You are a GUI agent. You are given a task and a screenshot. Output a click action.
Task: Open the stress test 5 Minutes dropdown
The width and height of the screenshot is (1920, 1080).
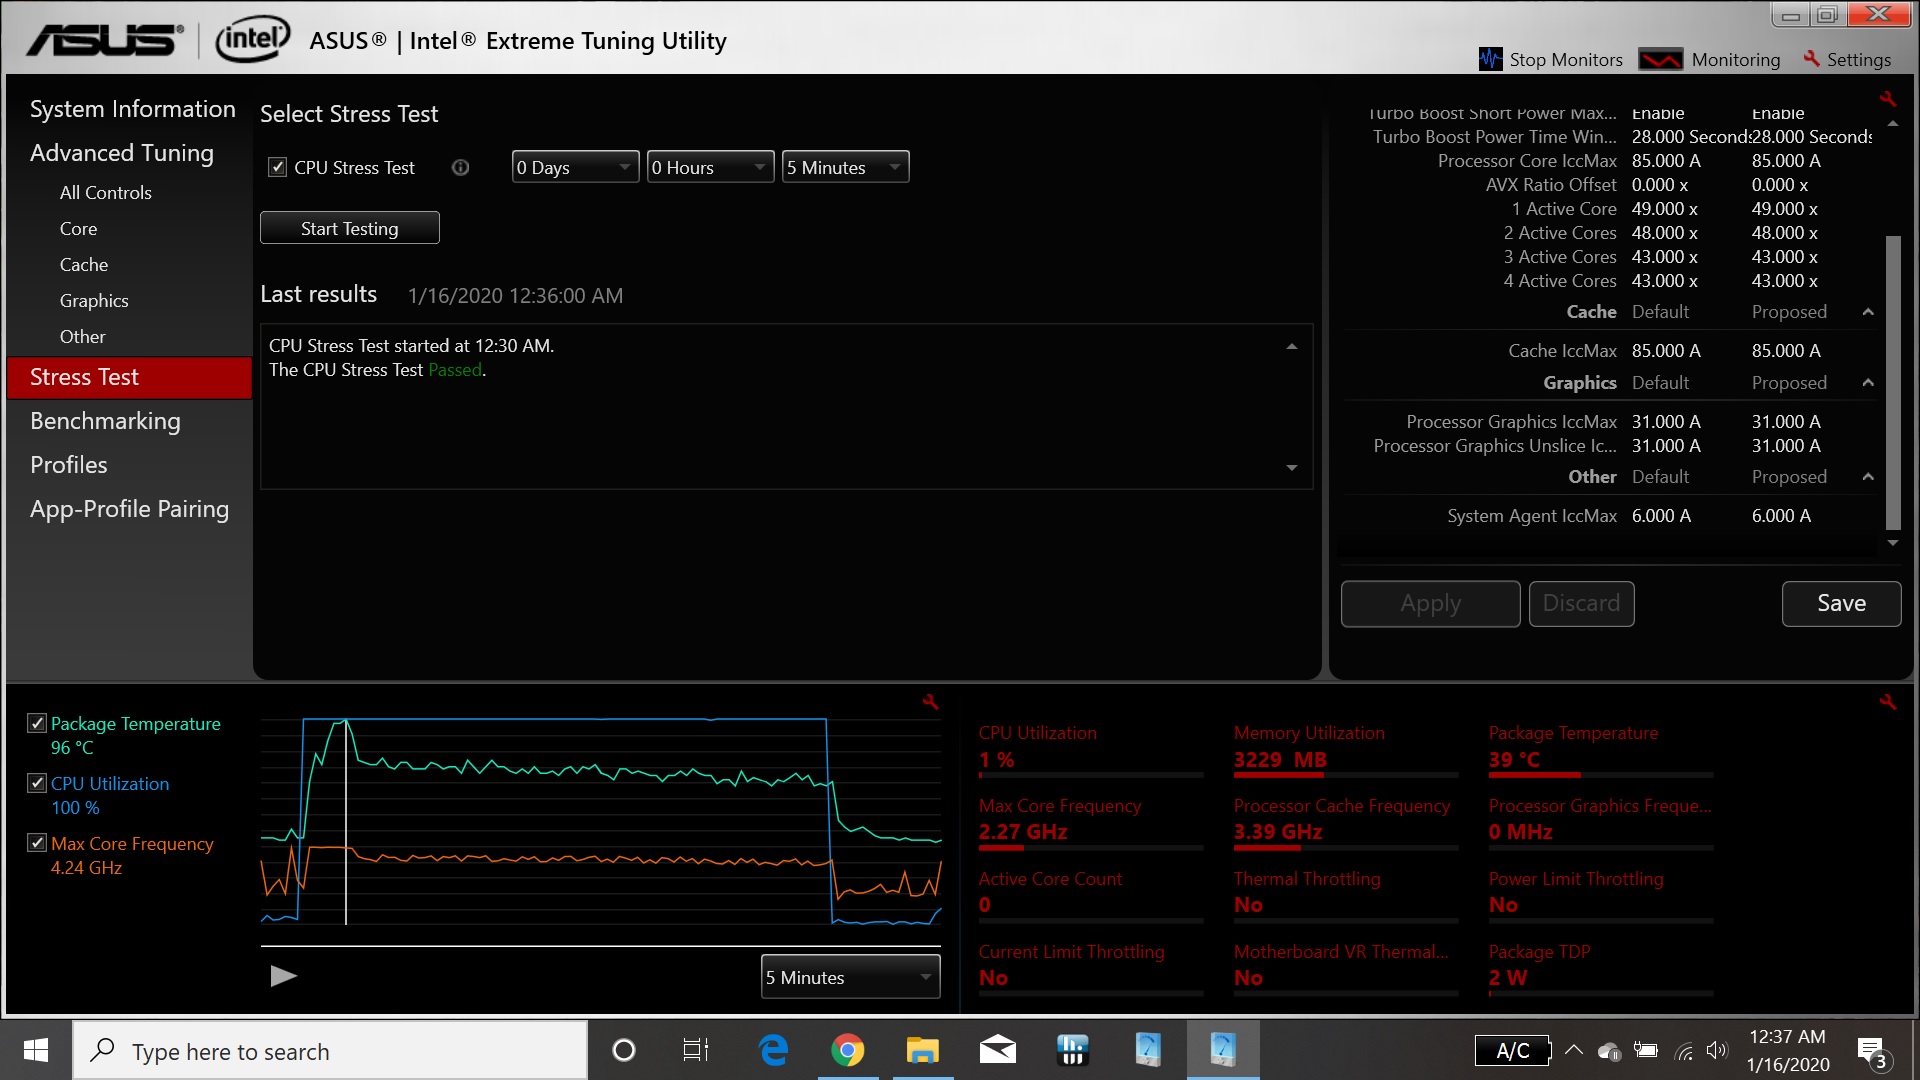(x=845, y=167)
